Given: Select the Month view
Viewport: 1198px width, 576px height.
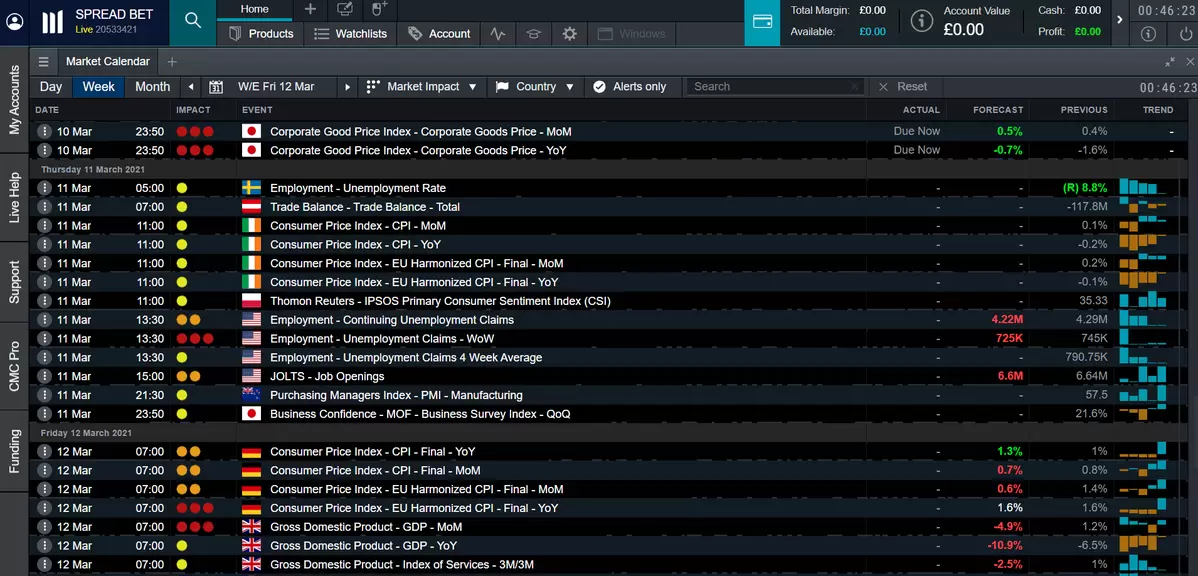Looking at the screenshot, I should pyautogui.click(x=152, y=87).
